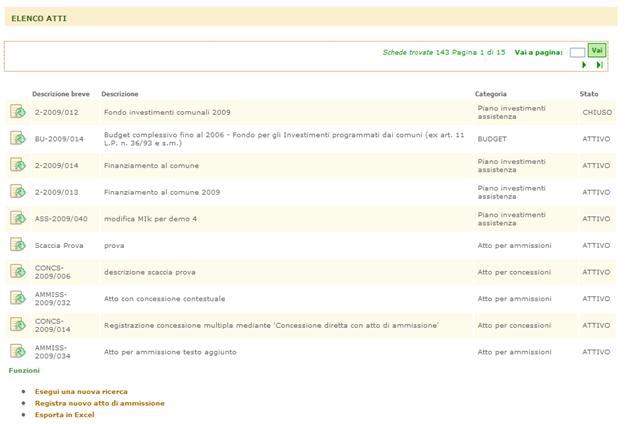Select the CONCS-2009/014 code cell
Viewport: 625px width, 424px height.
coord(53,326)
